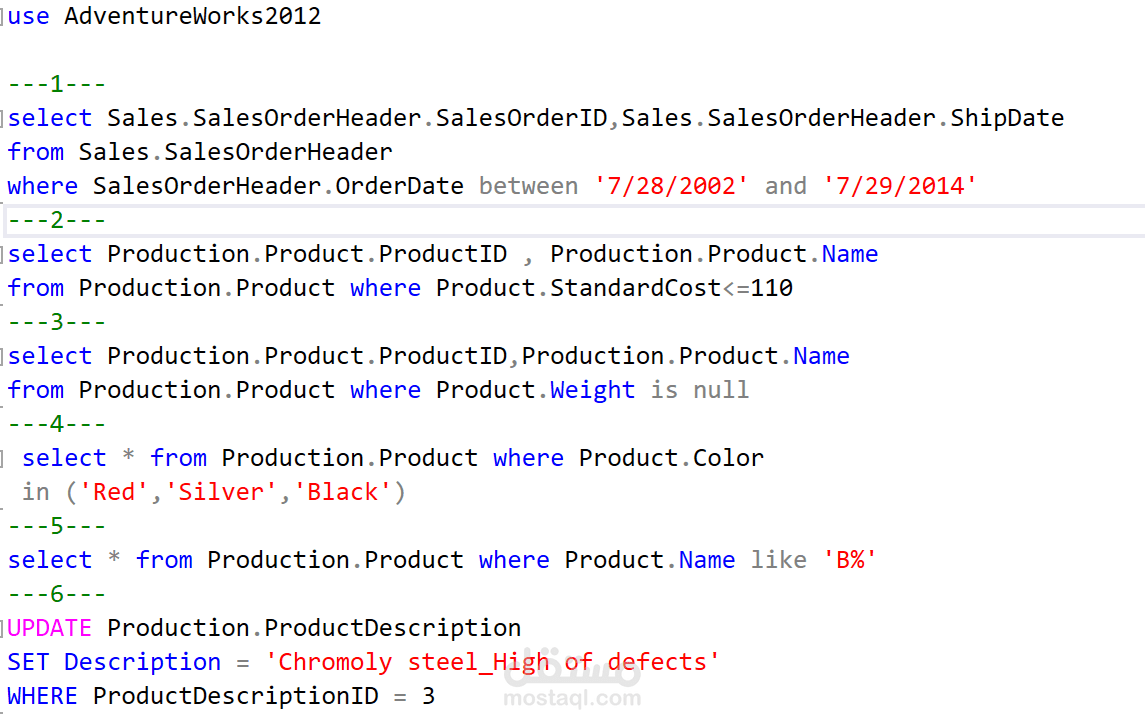1145x724 pixels.
Task: Click the 'Black' string literal
Action: pos(342,492)
